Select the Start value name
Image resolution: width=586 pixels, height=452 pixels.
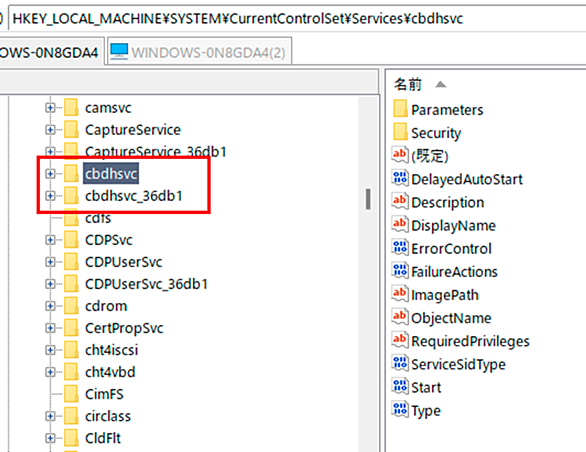click(426, 387)
